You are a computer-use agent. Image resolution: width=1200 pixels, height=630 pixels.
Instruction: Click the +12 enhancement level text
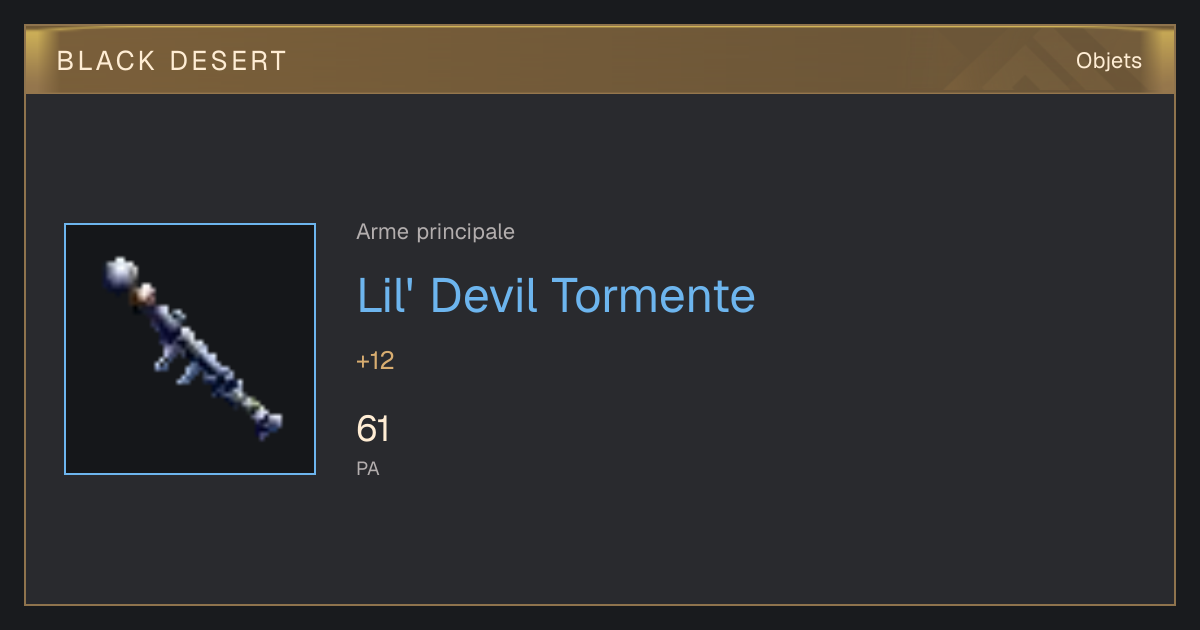(x=375, y=361)
